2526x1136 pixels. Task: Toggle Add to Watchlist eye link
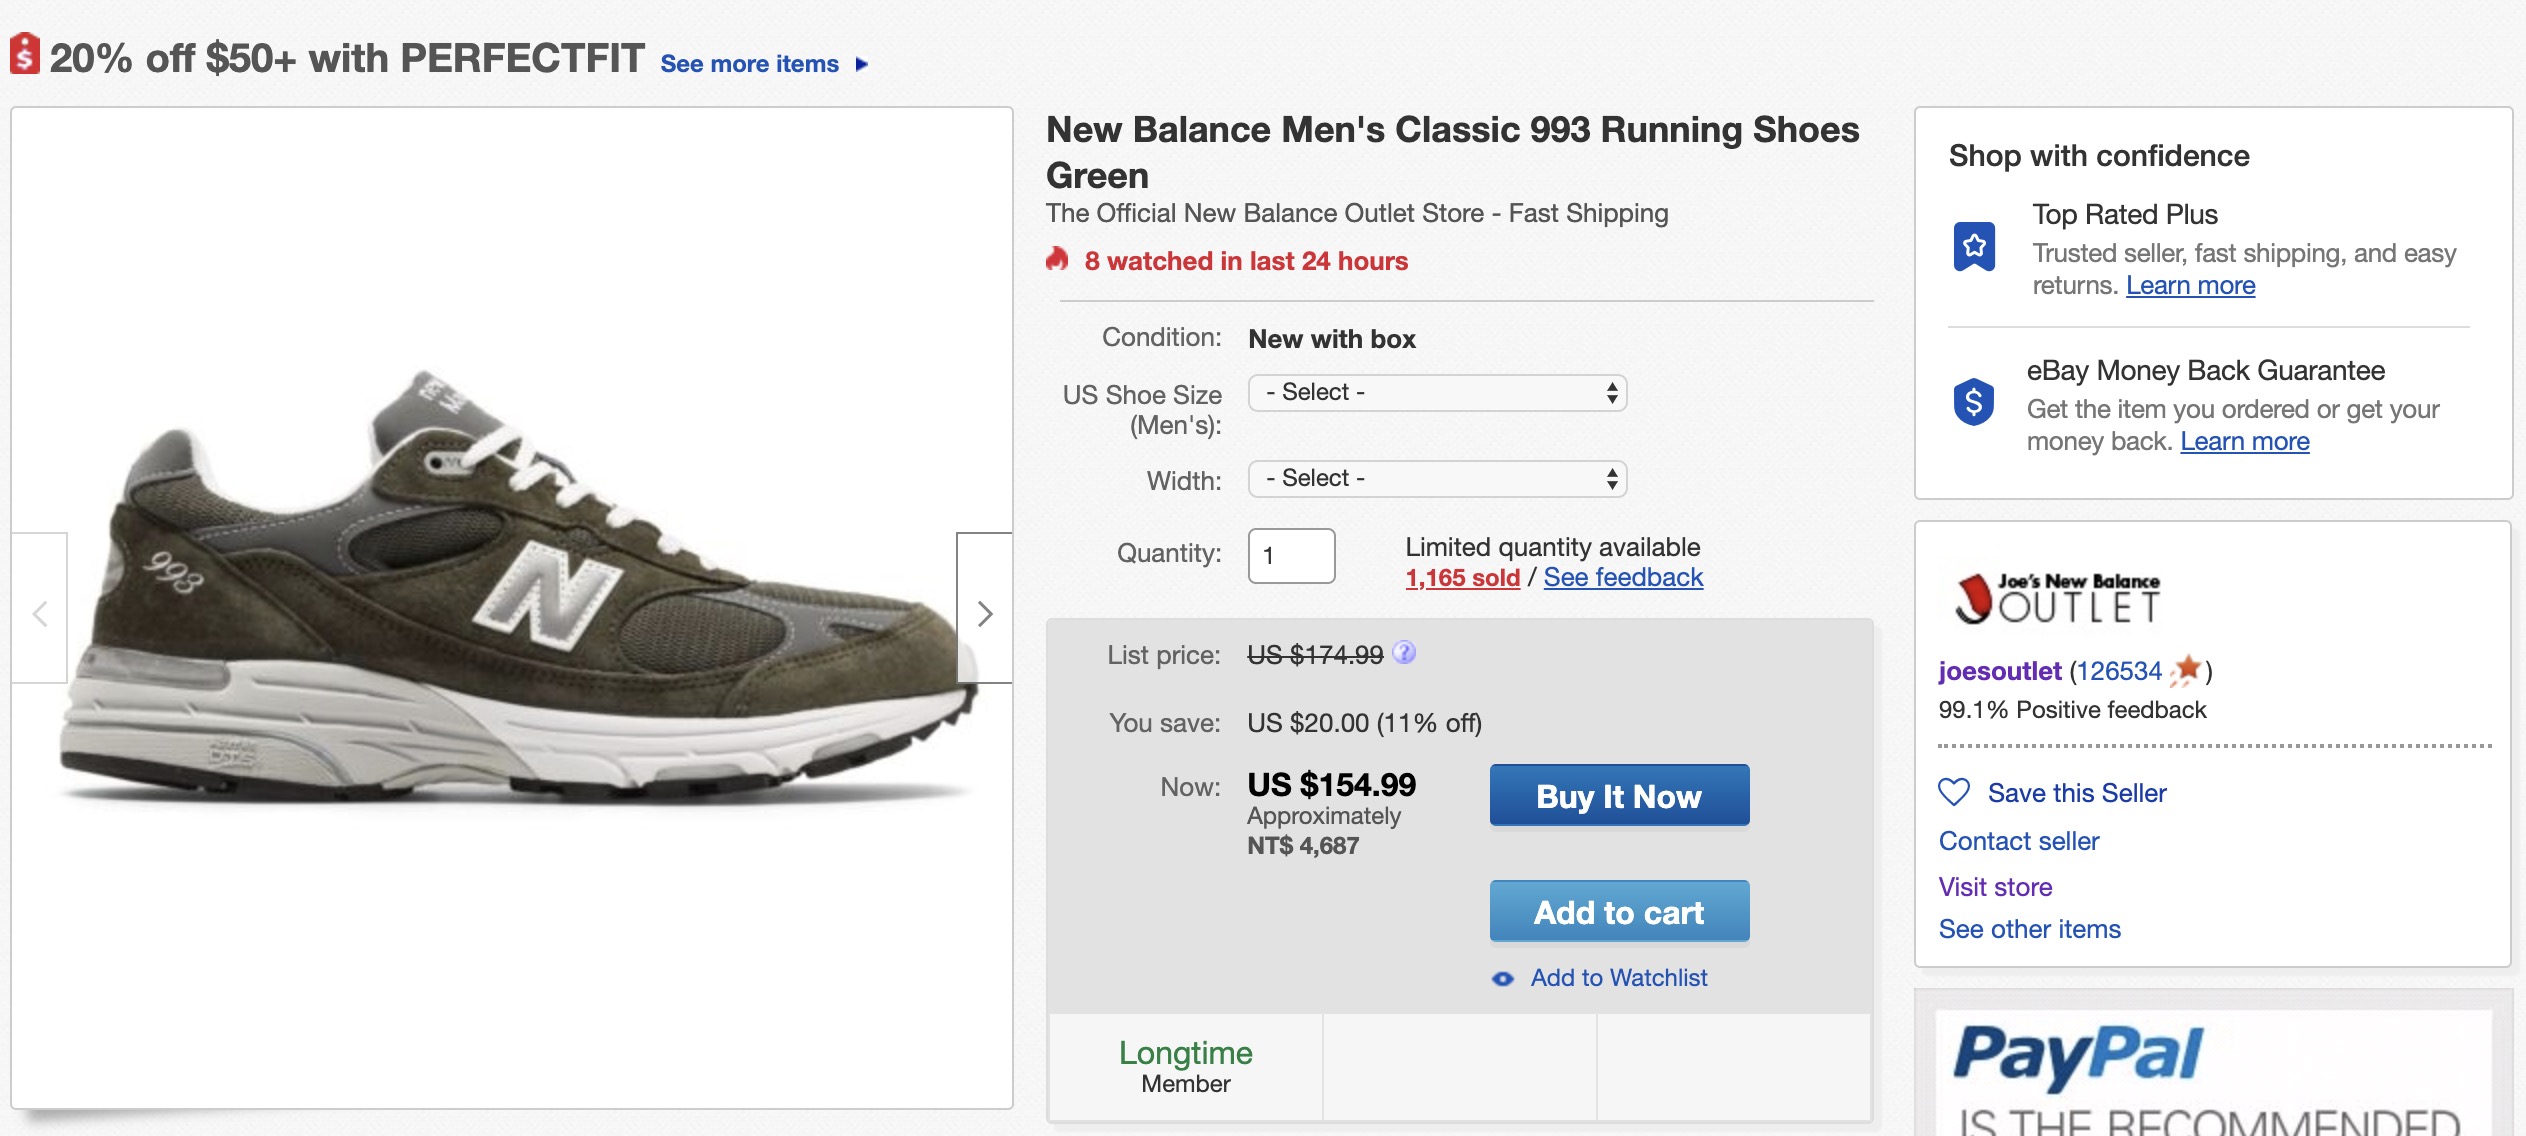click(1617, 977)
